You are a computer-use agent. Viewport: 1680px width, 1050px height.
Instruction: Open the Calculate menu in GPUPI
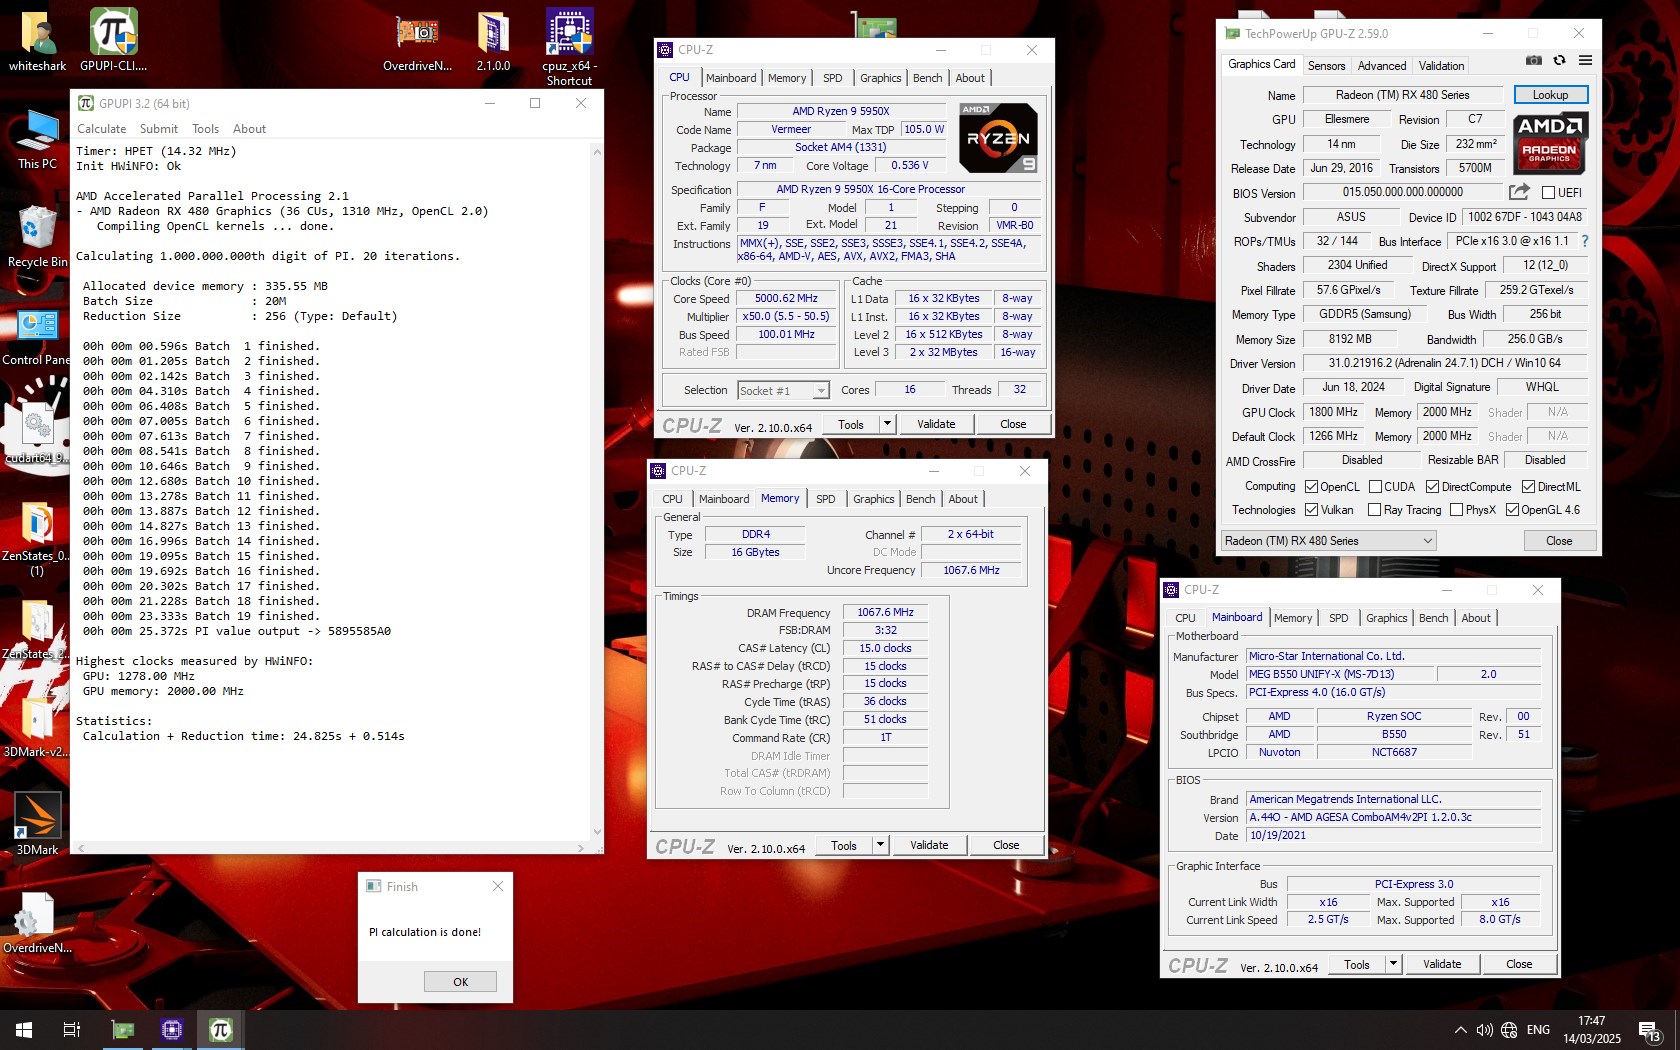point(101,129)
